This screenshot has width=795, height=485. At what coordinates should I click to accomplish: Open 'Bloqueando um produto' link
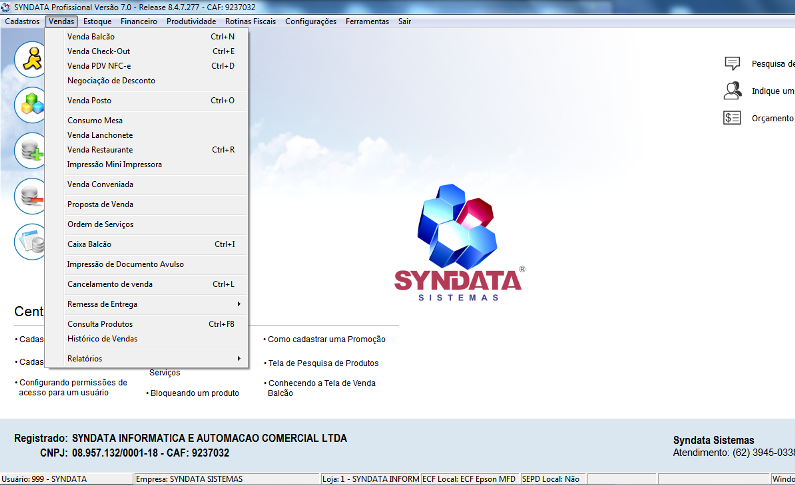(x=194, y=393)
